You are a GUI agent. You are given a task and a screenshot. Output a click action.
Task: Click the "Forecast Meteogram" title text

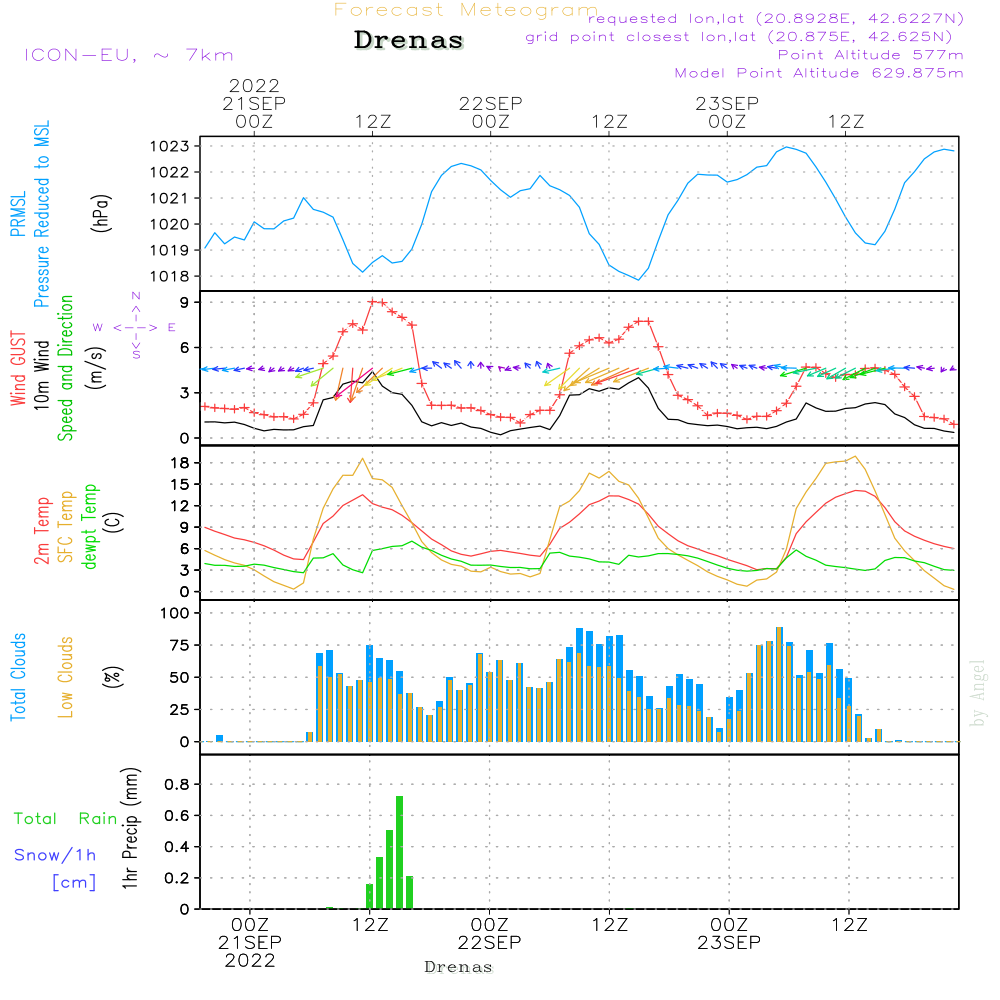[466, 10]
